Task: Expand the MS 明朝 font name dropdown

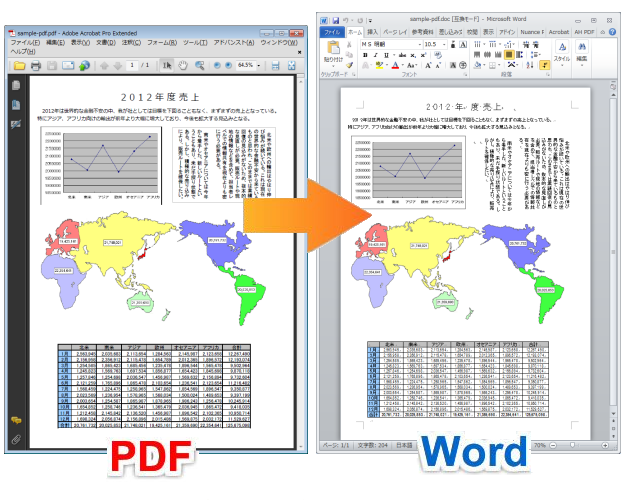Action: 416,44
